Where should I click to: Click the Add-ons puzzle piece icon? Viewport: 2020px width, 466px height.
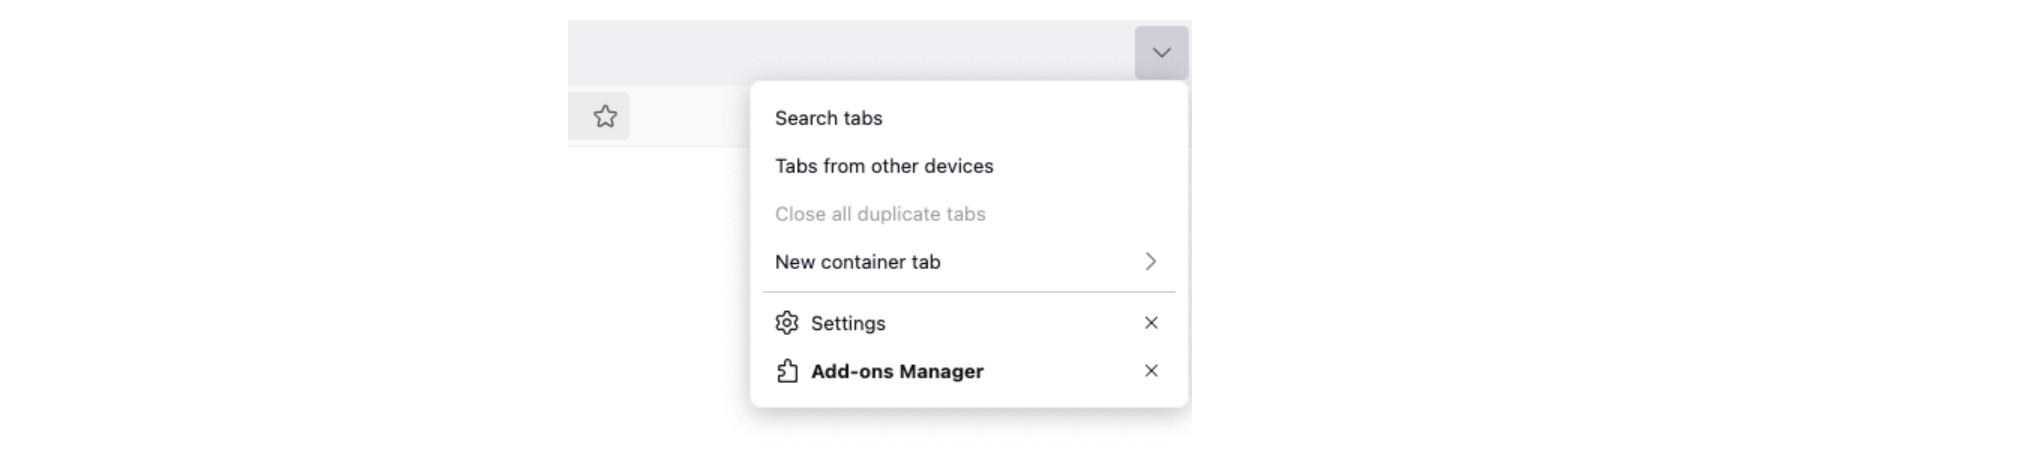(x=787, y=371)
